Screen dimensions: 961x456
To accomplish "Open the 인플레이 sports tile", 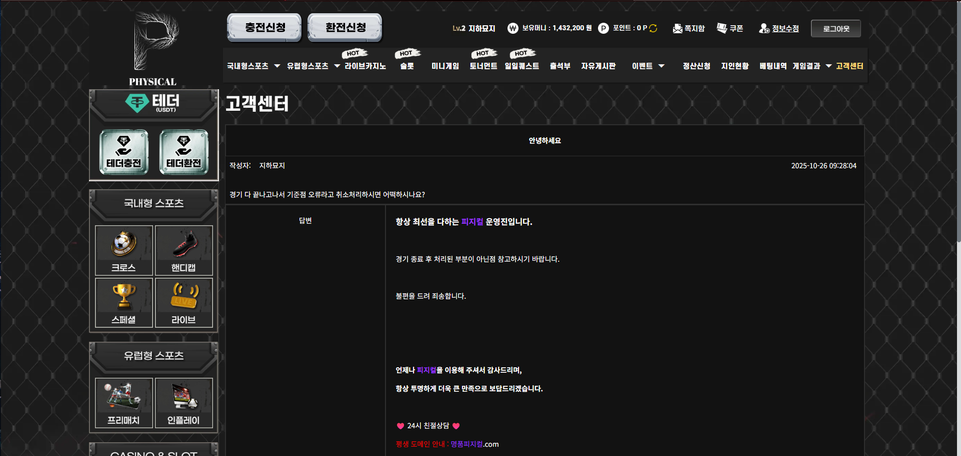I will tap(184, 402).
